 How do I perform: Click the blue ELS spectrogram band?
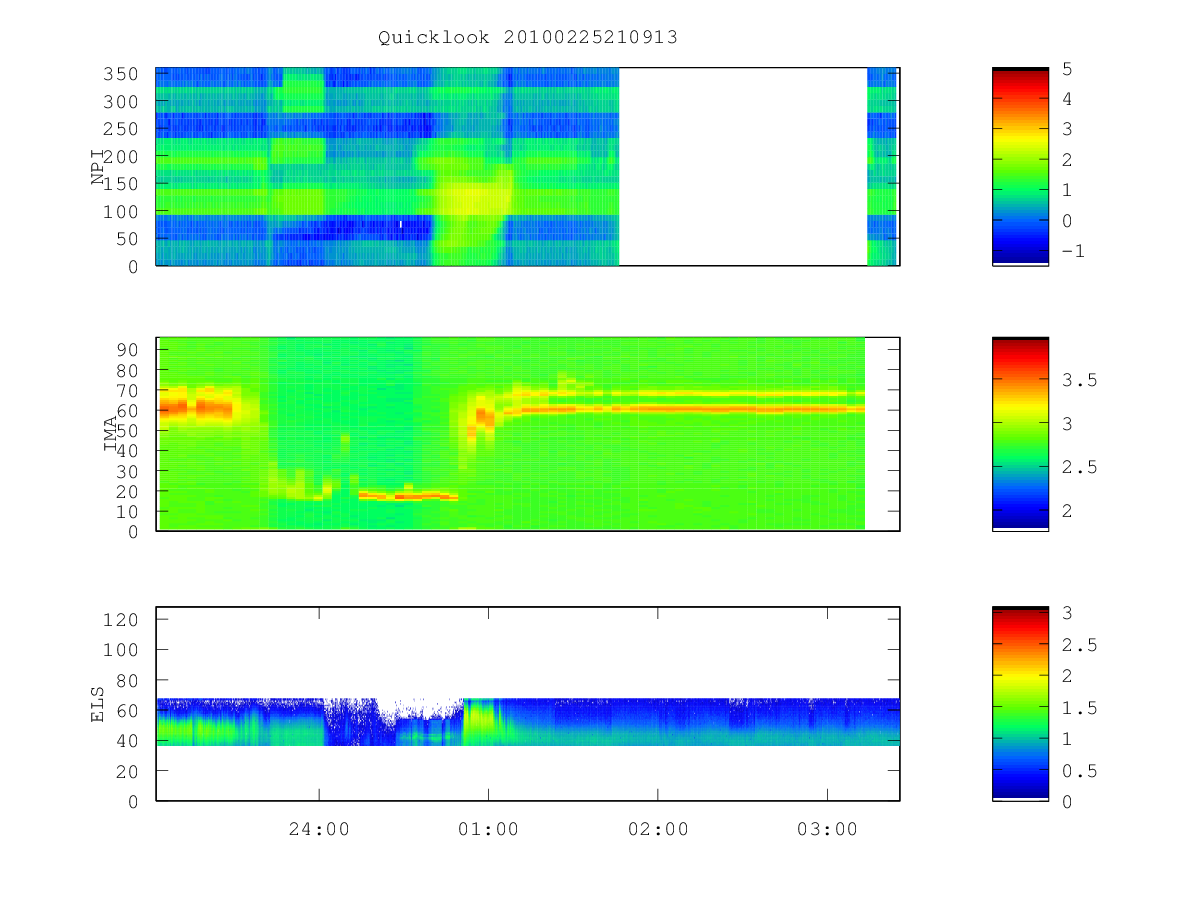(528, 722)
